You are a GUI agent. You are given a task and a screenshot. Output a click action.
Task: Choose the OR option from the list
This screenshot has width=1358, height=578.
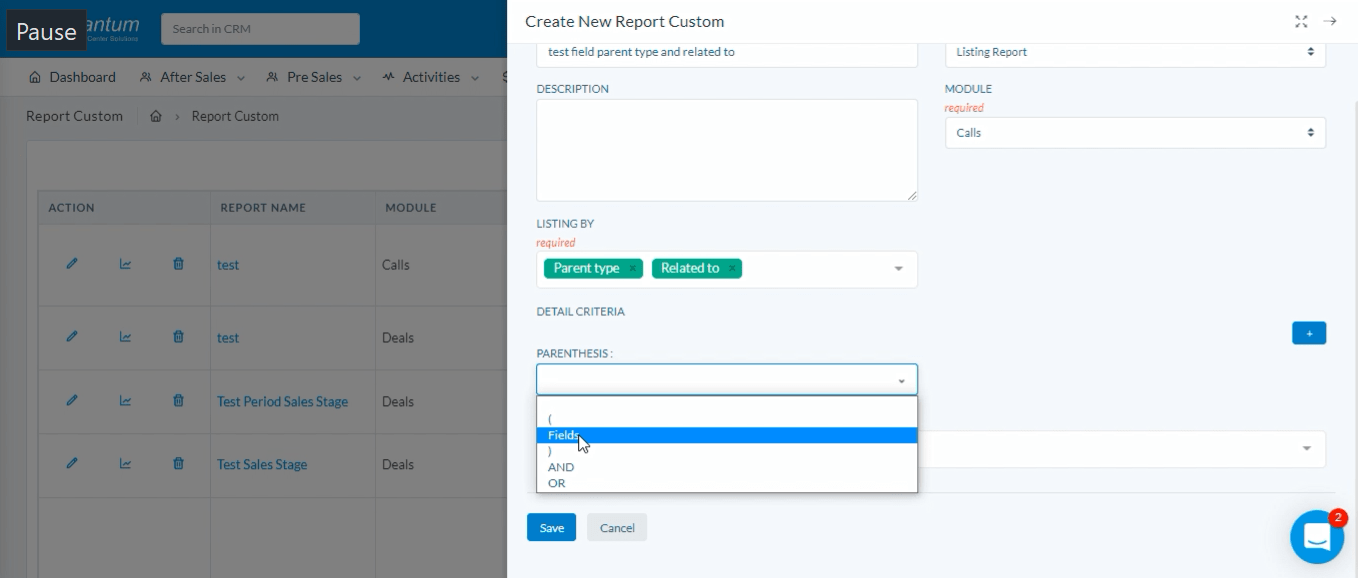click(x=557, y=483)
